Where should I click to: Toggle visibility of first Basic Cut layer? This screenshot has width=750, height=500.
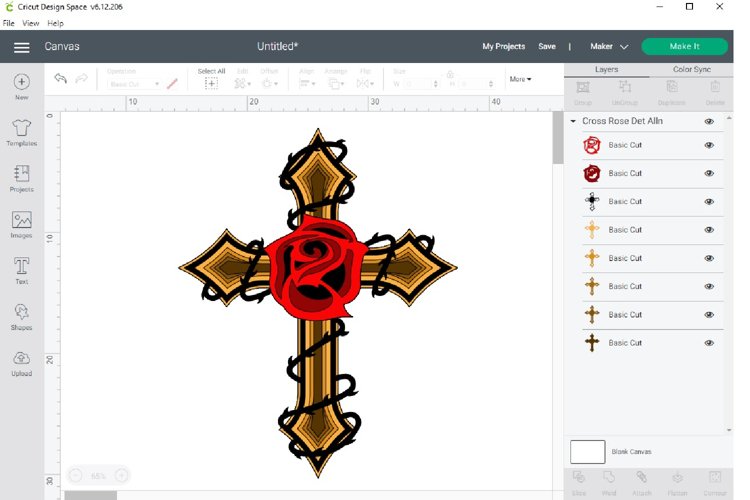tap(709, 145)
